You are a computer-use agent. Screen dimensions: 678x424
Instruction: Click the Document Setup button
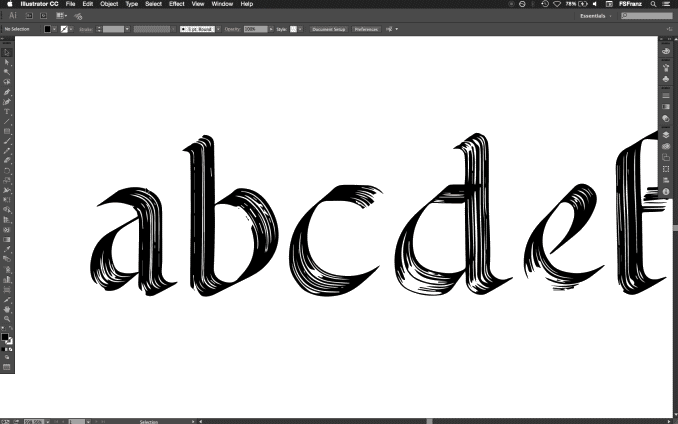pos(329,29)
